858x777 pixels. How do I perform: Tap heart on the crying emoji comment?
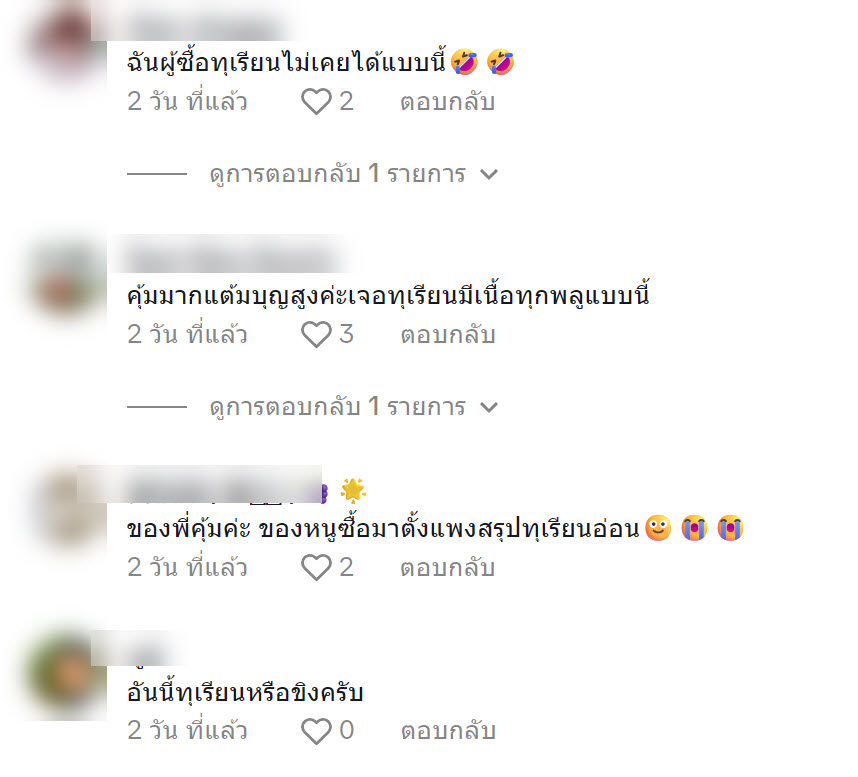click(x=316, y=567)
